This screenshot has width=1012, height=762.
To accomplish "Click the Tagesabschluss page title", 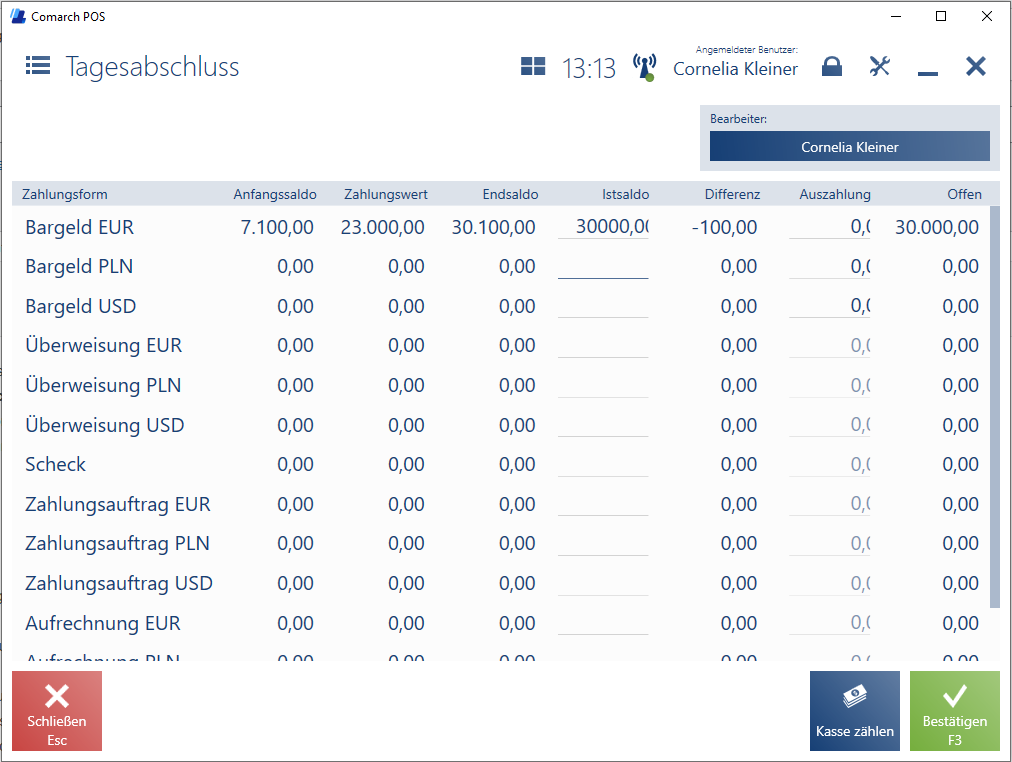I will (x=152, y=66).
